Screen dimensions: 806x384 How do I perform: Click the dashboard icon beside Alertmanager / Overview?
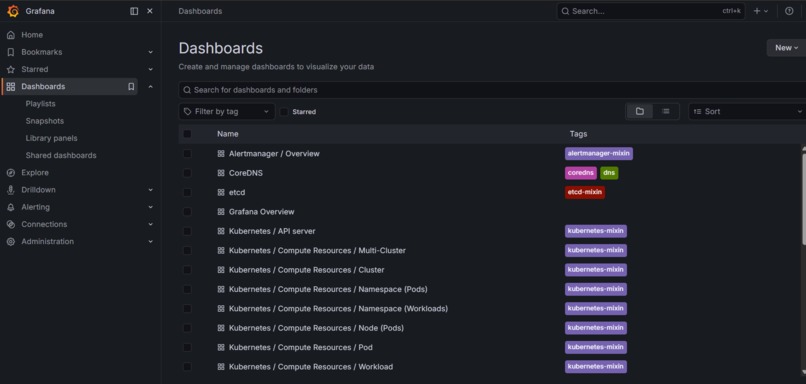221,154
